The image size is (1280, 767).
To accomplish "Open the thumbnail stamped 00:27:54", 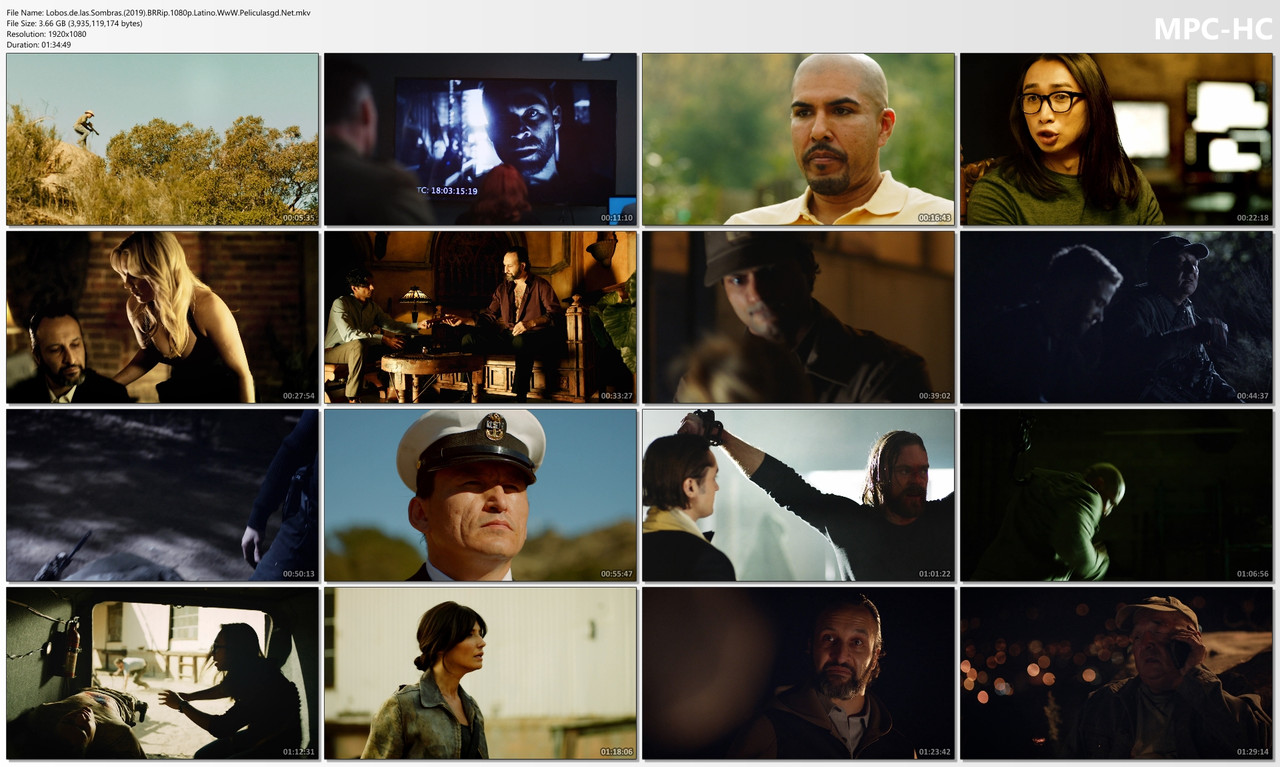I will pos(162,317).
